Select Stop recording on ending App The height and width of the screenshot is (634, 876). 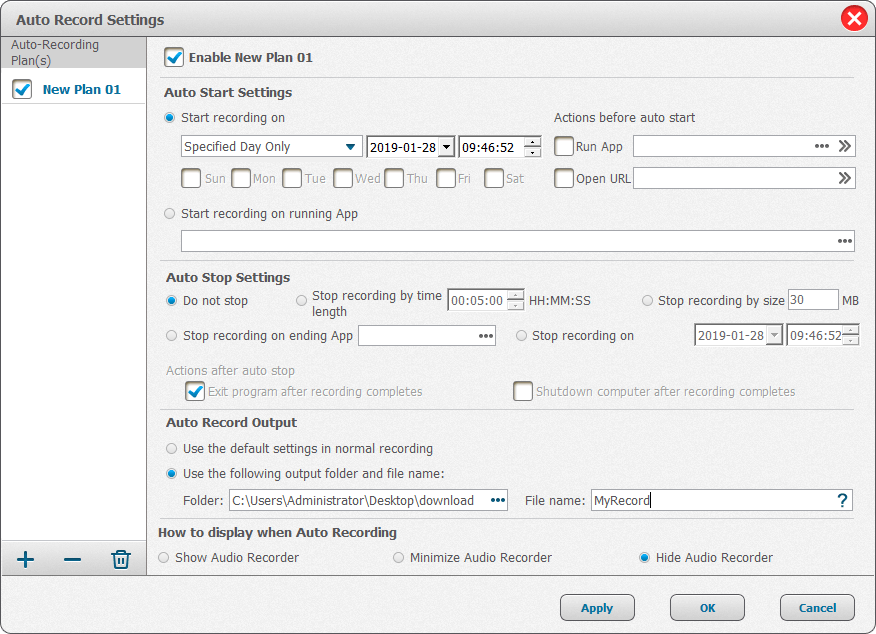(172, 335)
